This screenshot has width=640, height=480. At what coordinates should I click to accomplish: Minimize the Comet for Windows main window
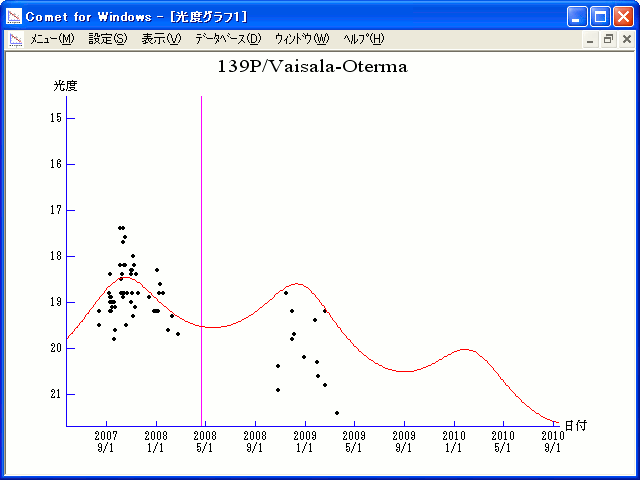[578, 16]
